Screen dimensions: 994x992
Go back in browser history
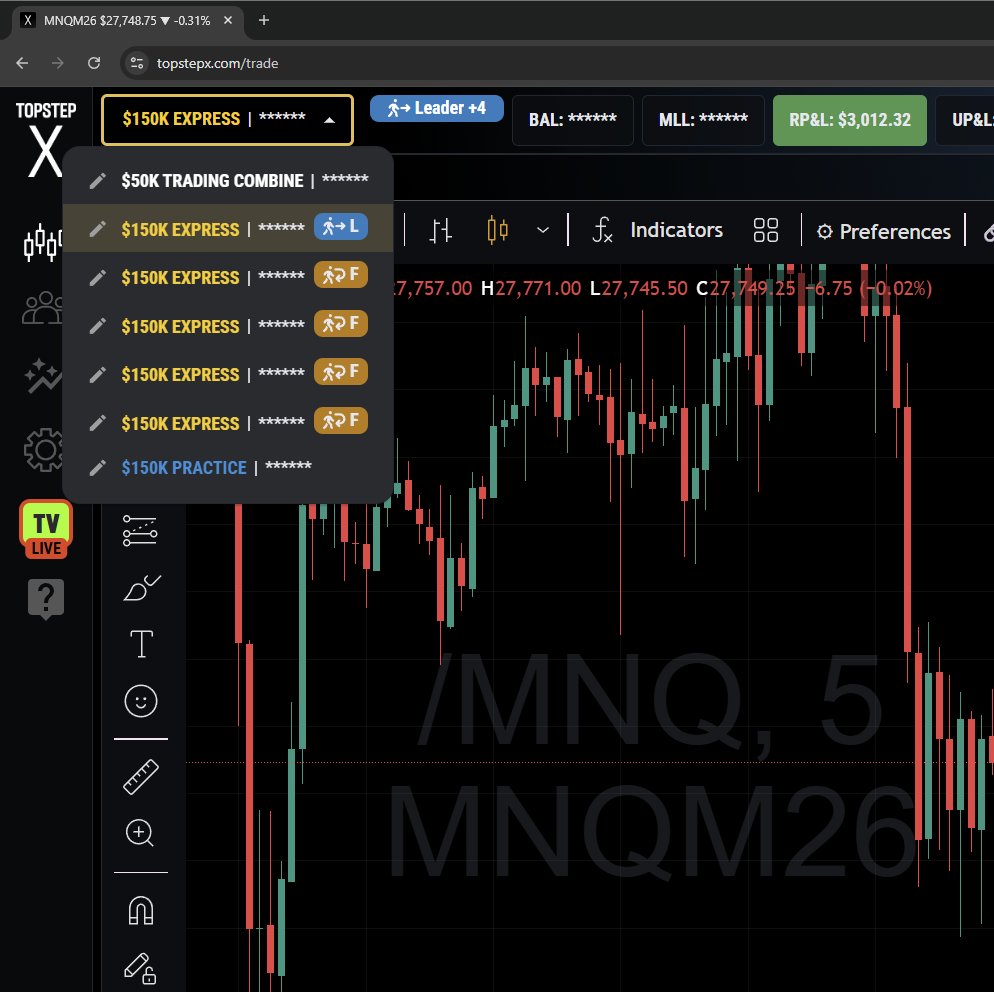(x=22, y=63)
